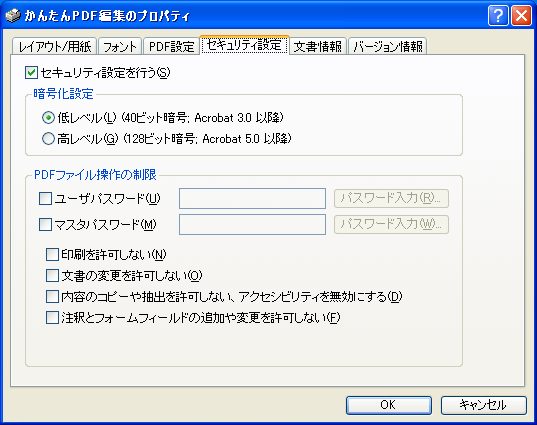Switch to the PDF設定 tab
This screenshot has height=425, width=537.
point(172,46)
